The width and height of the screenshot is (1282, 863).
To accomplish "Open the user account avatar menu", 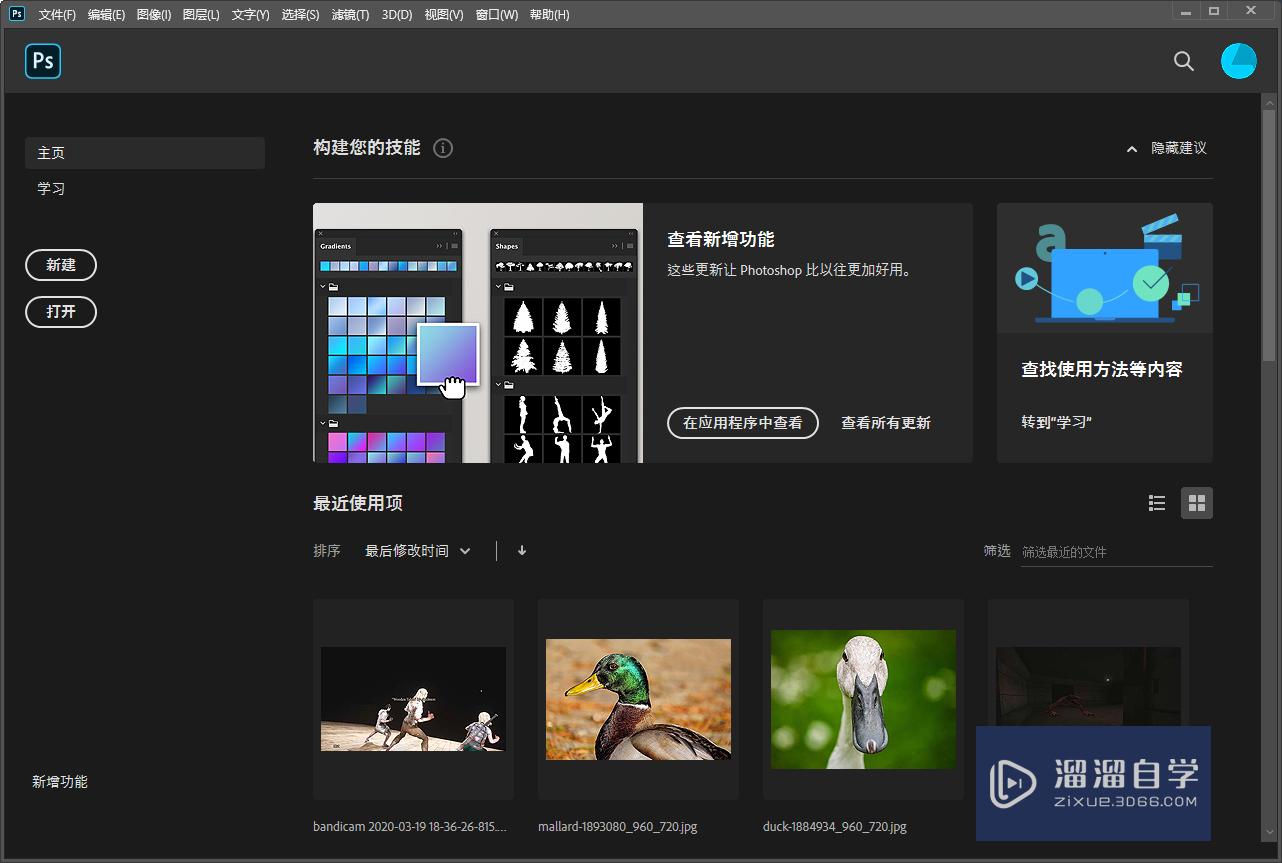I will (1238, 60).
